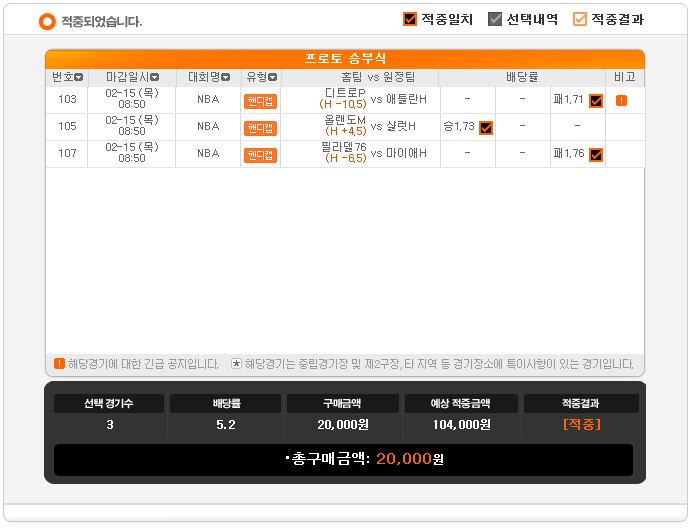Click the 디트로P vs 애틀란H match text
The height and width of the screenshot is (529, 692).
373,99
